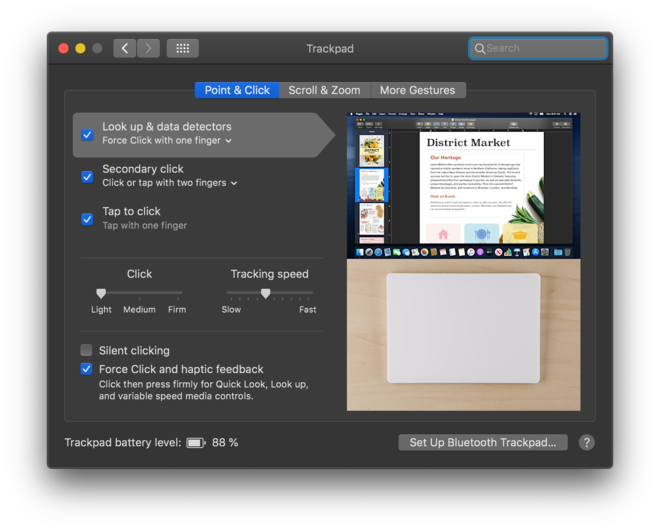Click the Search input field

coord(544,48)
